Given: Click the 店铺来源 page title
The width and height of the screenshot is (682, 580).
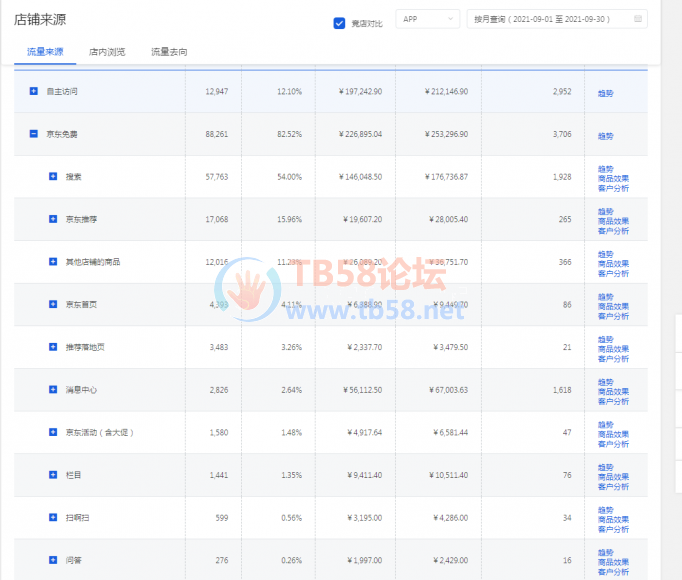Looking at the screenshot, I should pos(40,20).
